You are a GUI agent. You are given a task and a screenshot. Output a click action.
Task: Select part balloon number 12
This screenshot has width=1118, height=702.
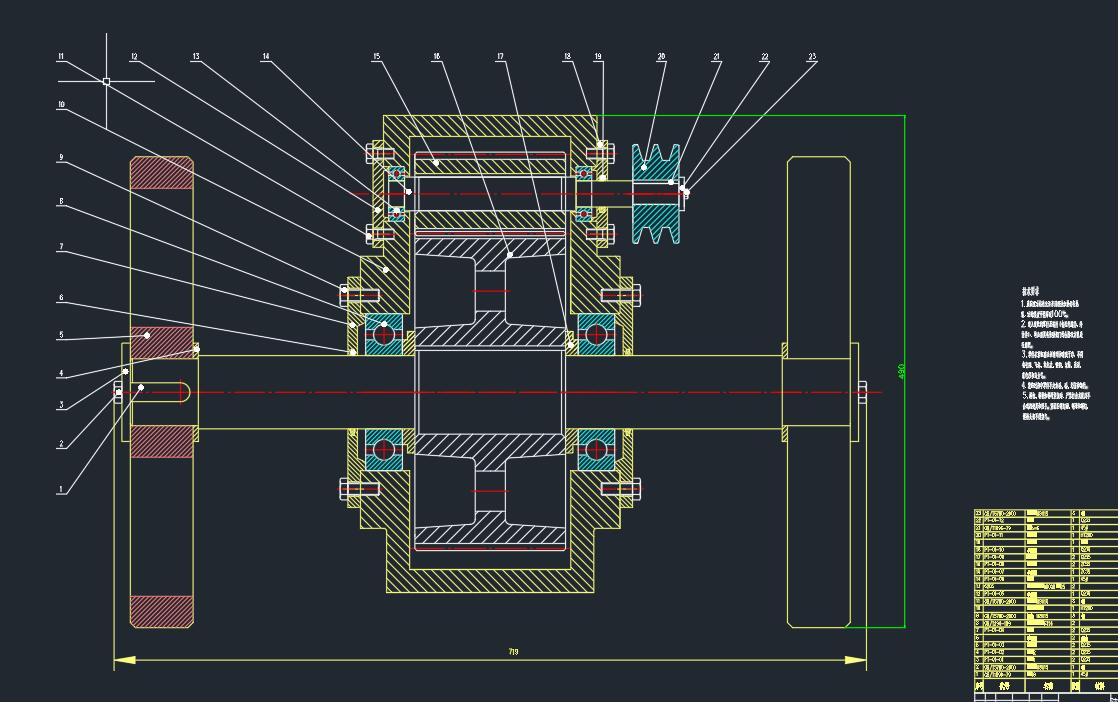[134, 56]
